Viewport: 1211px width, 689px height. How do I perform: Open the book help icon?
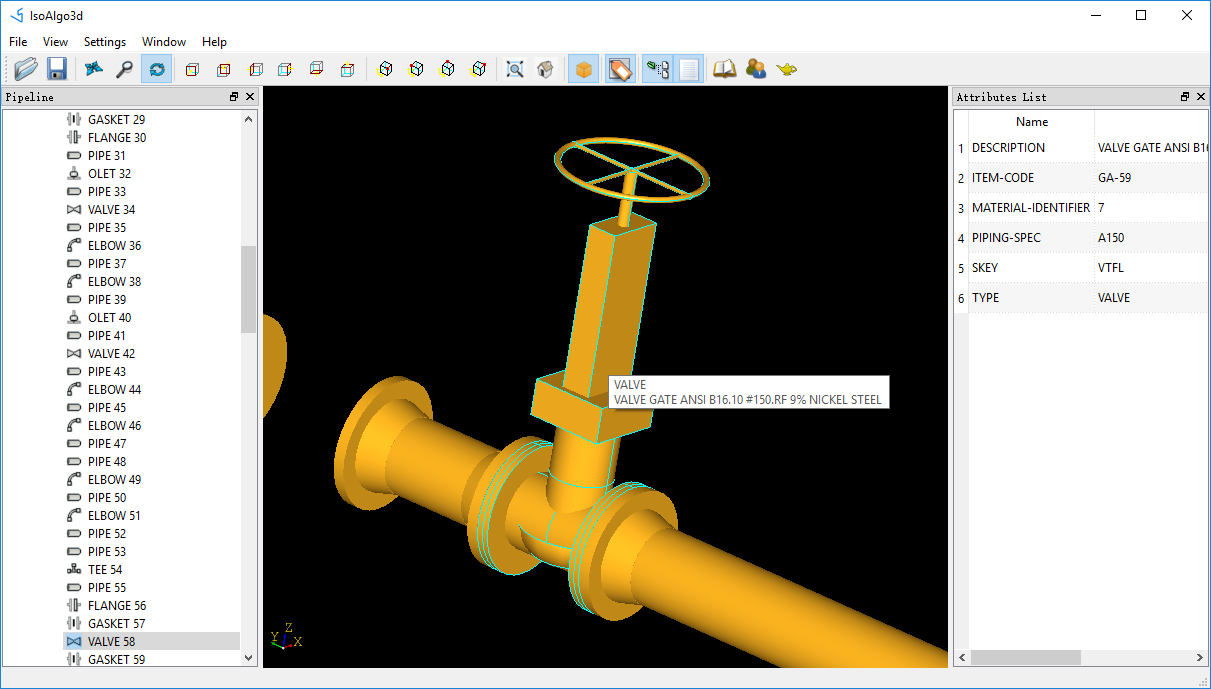pos(724,69)
